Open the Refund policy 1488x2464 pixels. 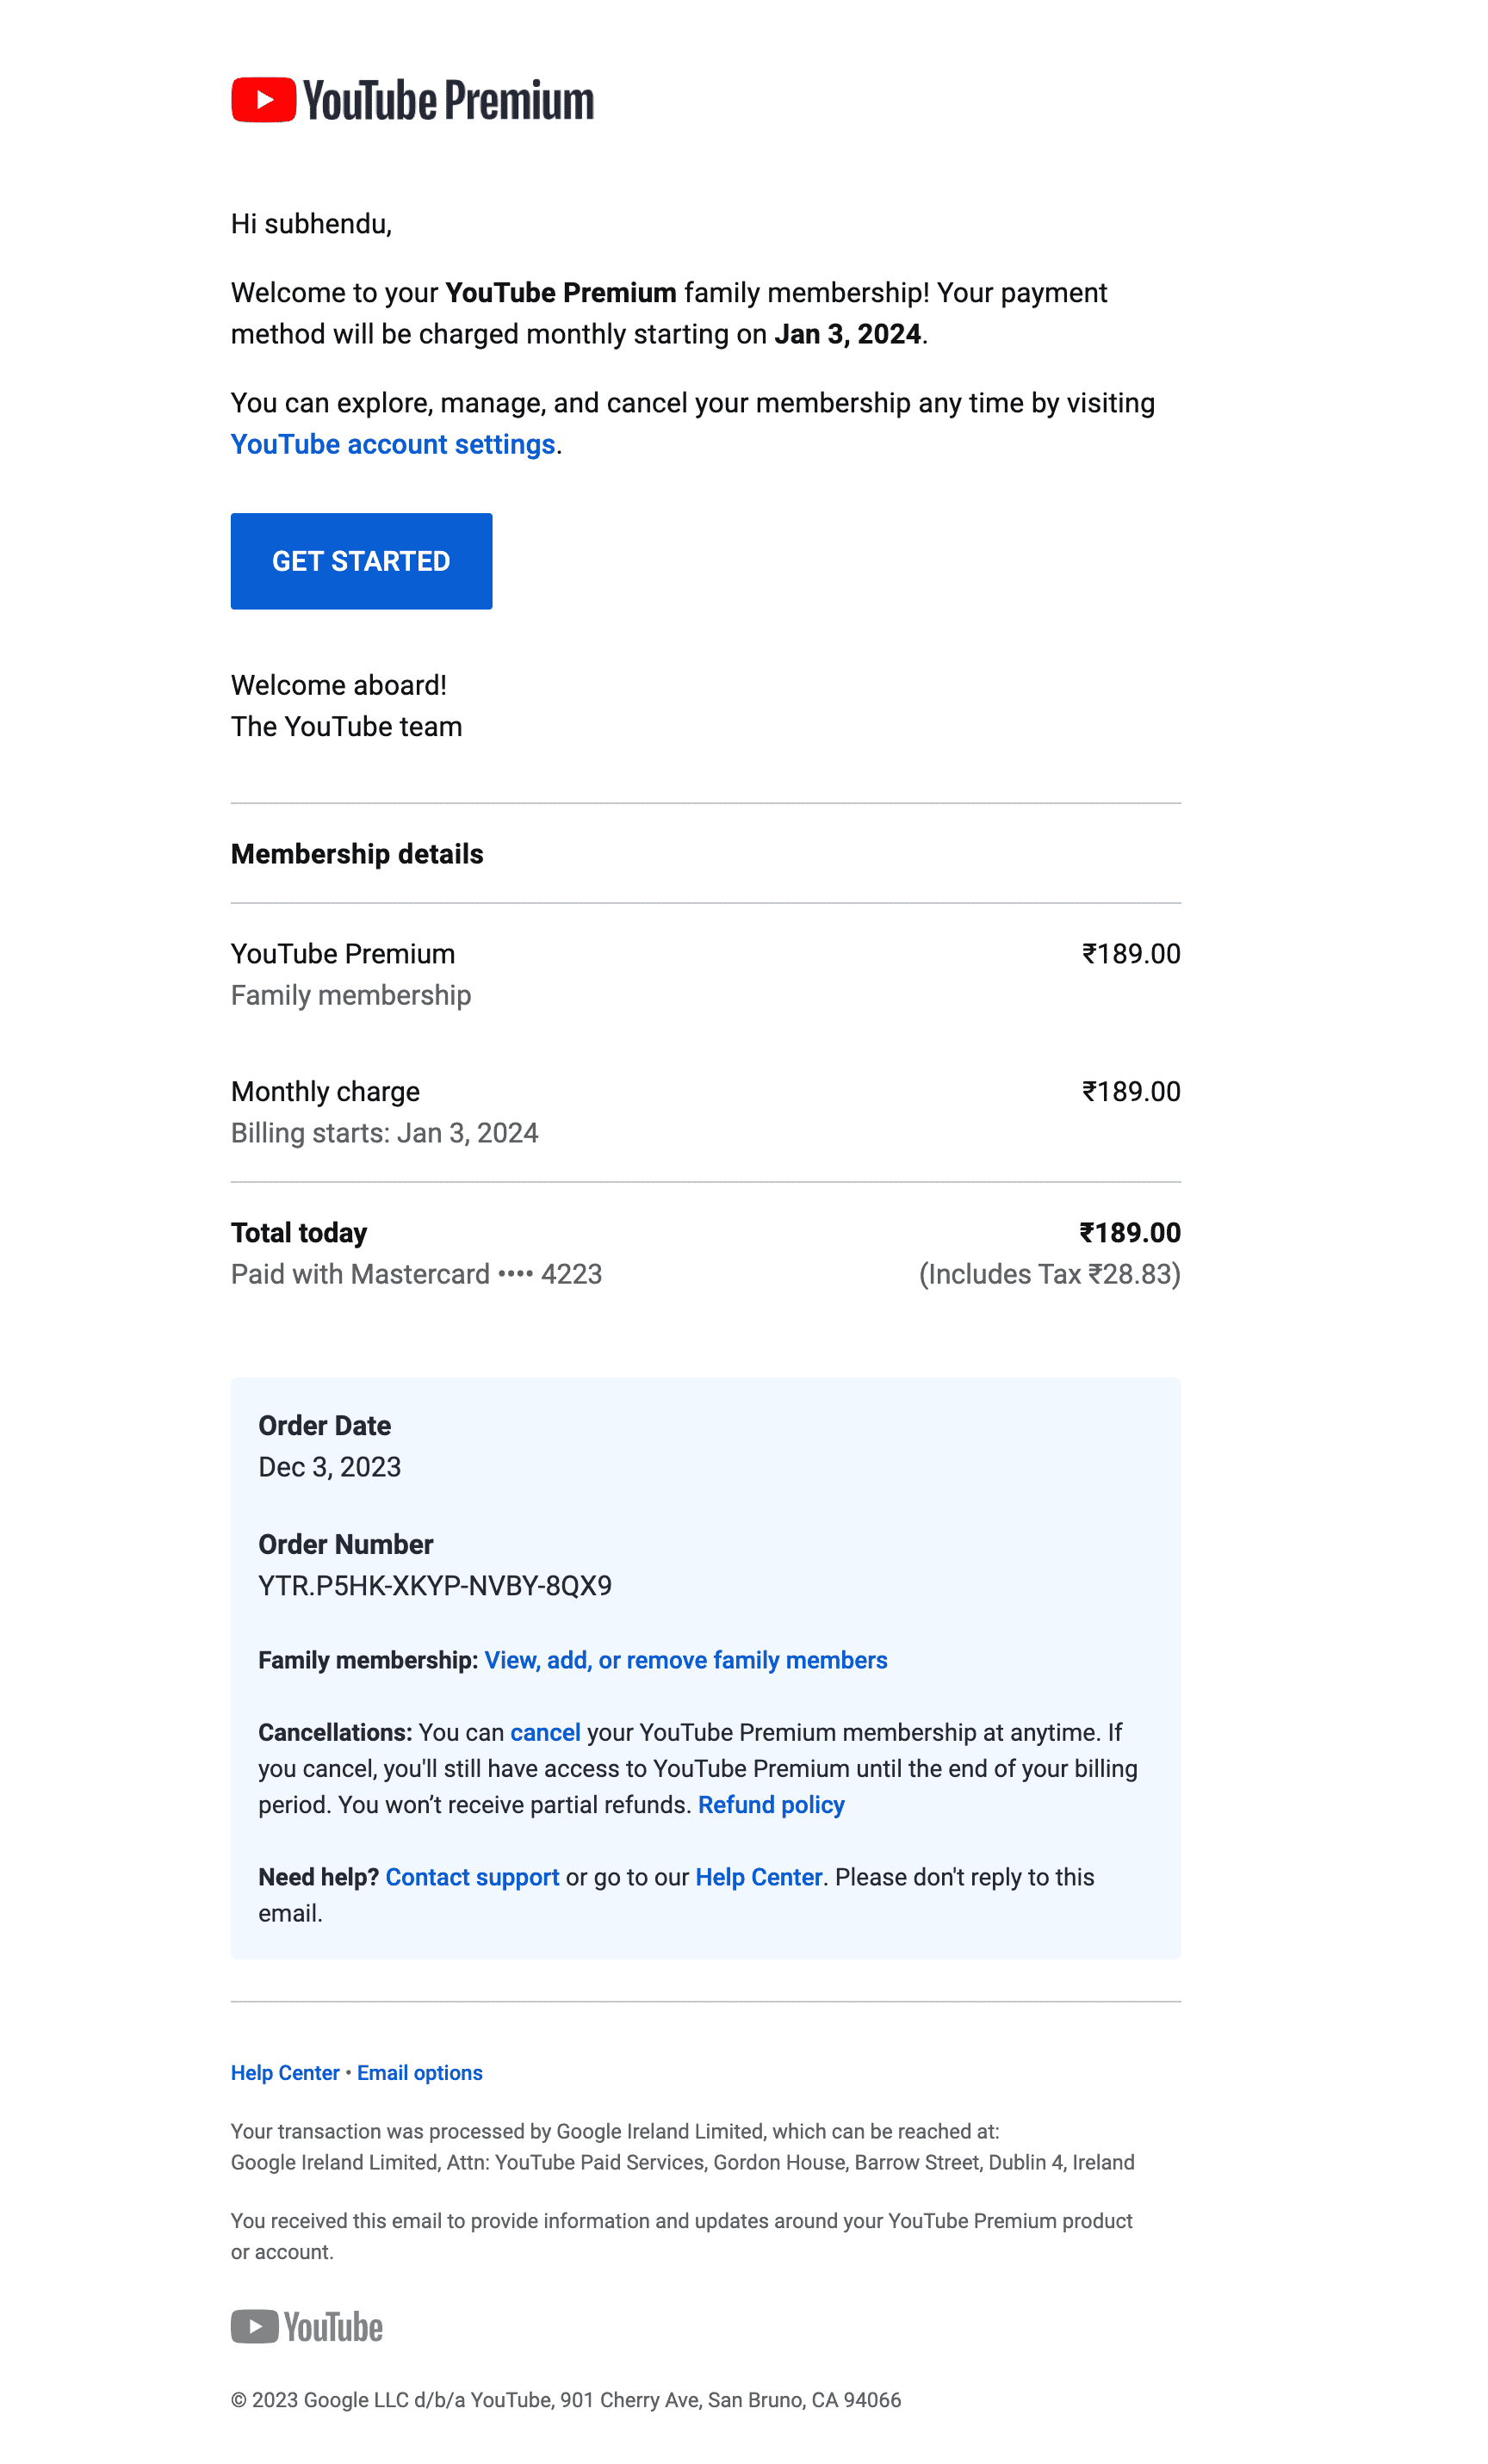tap(772, 1805)
